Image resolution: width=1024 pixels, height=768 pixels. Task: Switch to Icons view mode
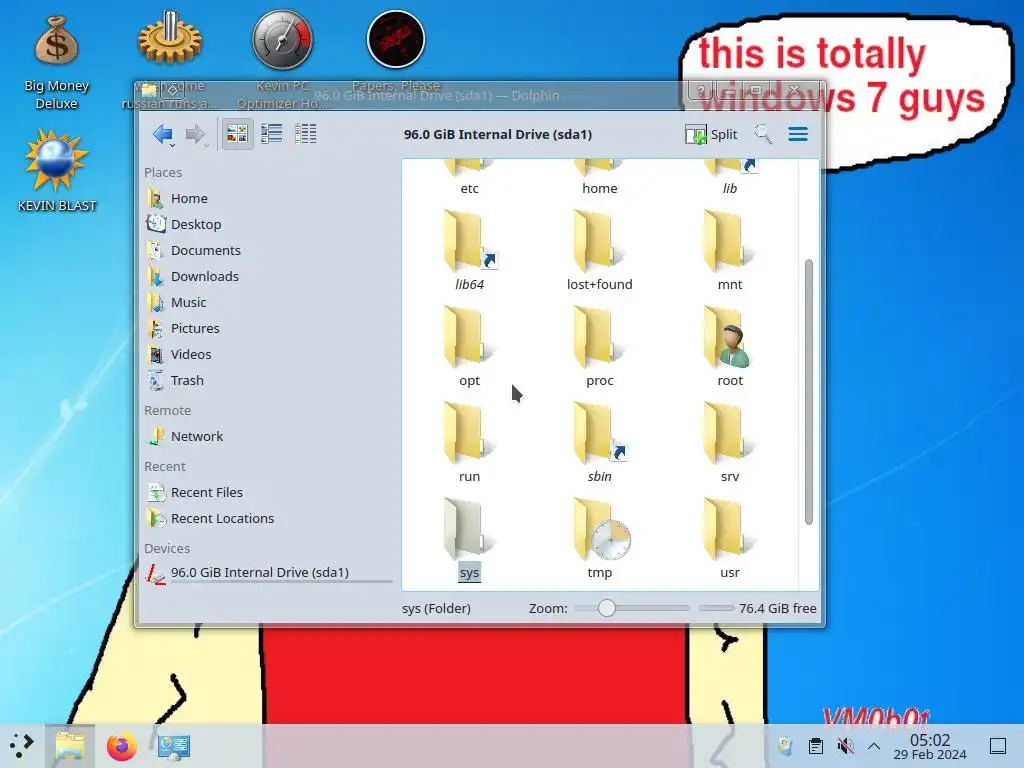pos(237,134)
